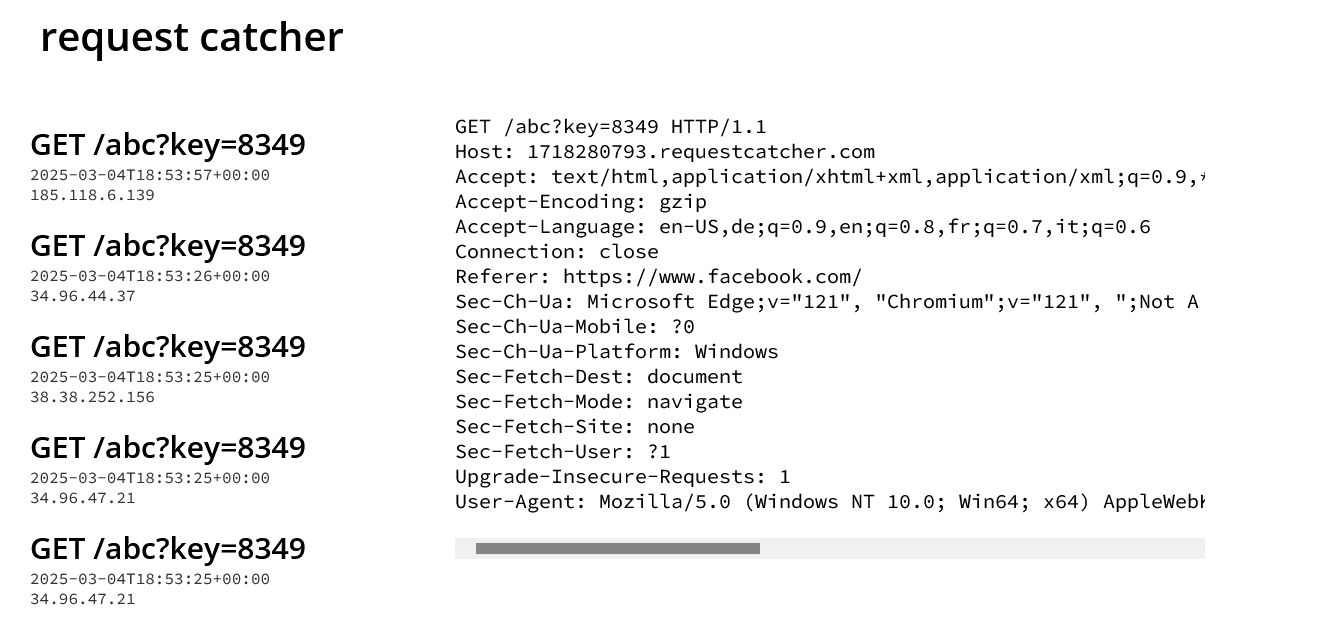Click the "request catcher" page title
Image resolution: width=1341 pixels, height=632 pixels.
tap(191, 38)
